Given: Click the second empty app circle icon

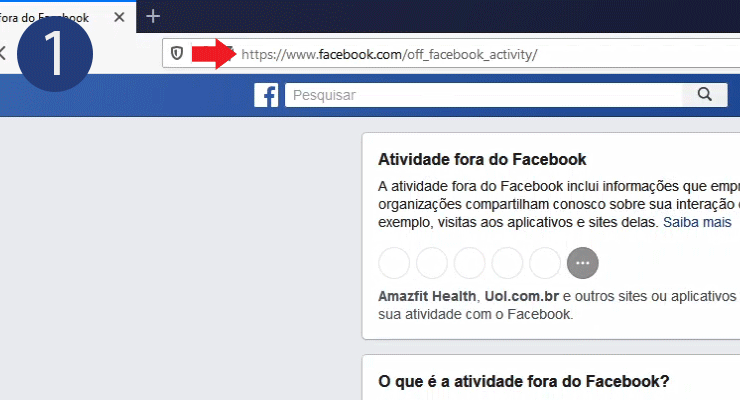Looking at the screenshot, I should [x=432, y=263].
